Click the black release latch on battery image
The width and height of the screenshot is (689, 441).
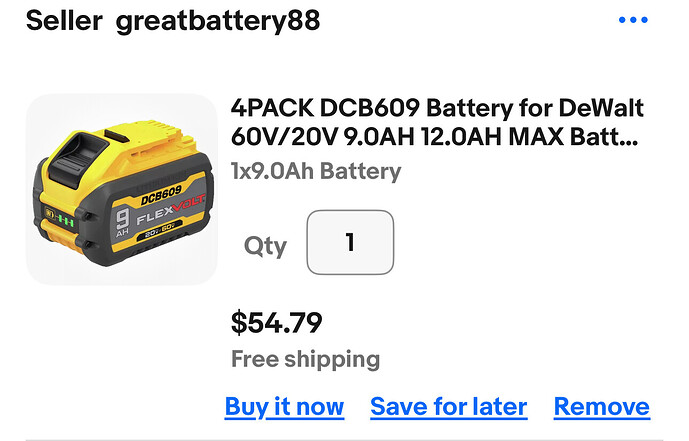[78, 159]
